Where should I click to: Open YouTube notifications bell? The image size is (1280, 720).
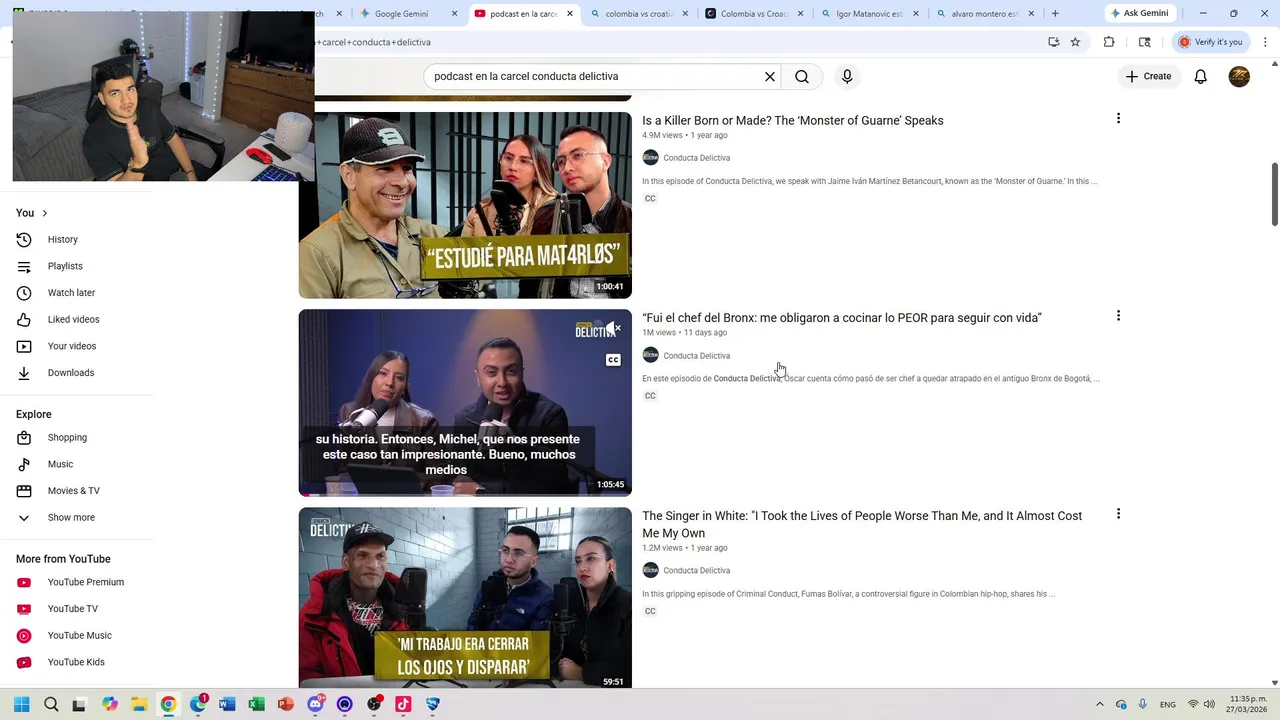tap(1201, 77)
